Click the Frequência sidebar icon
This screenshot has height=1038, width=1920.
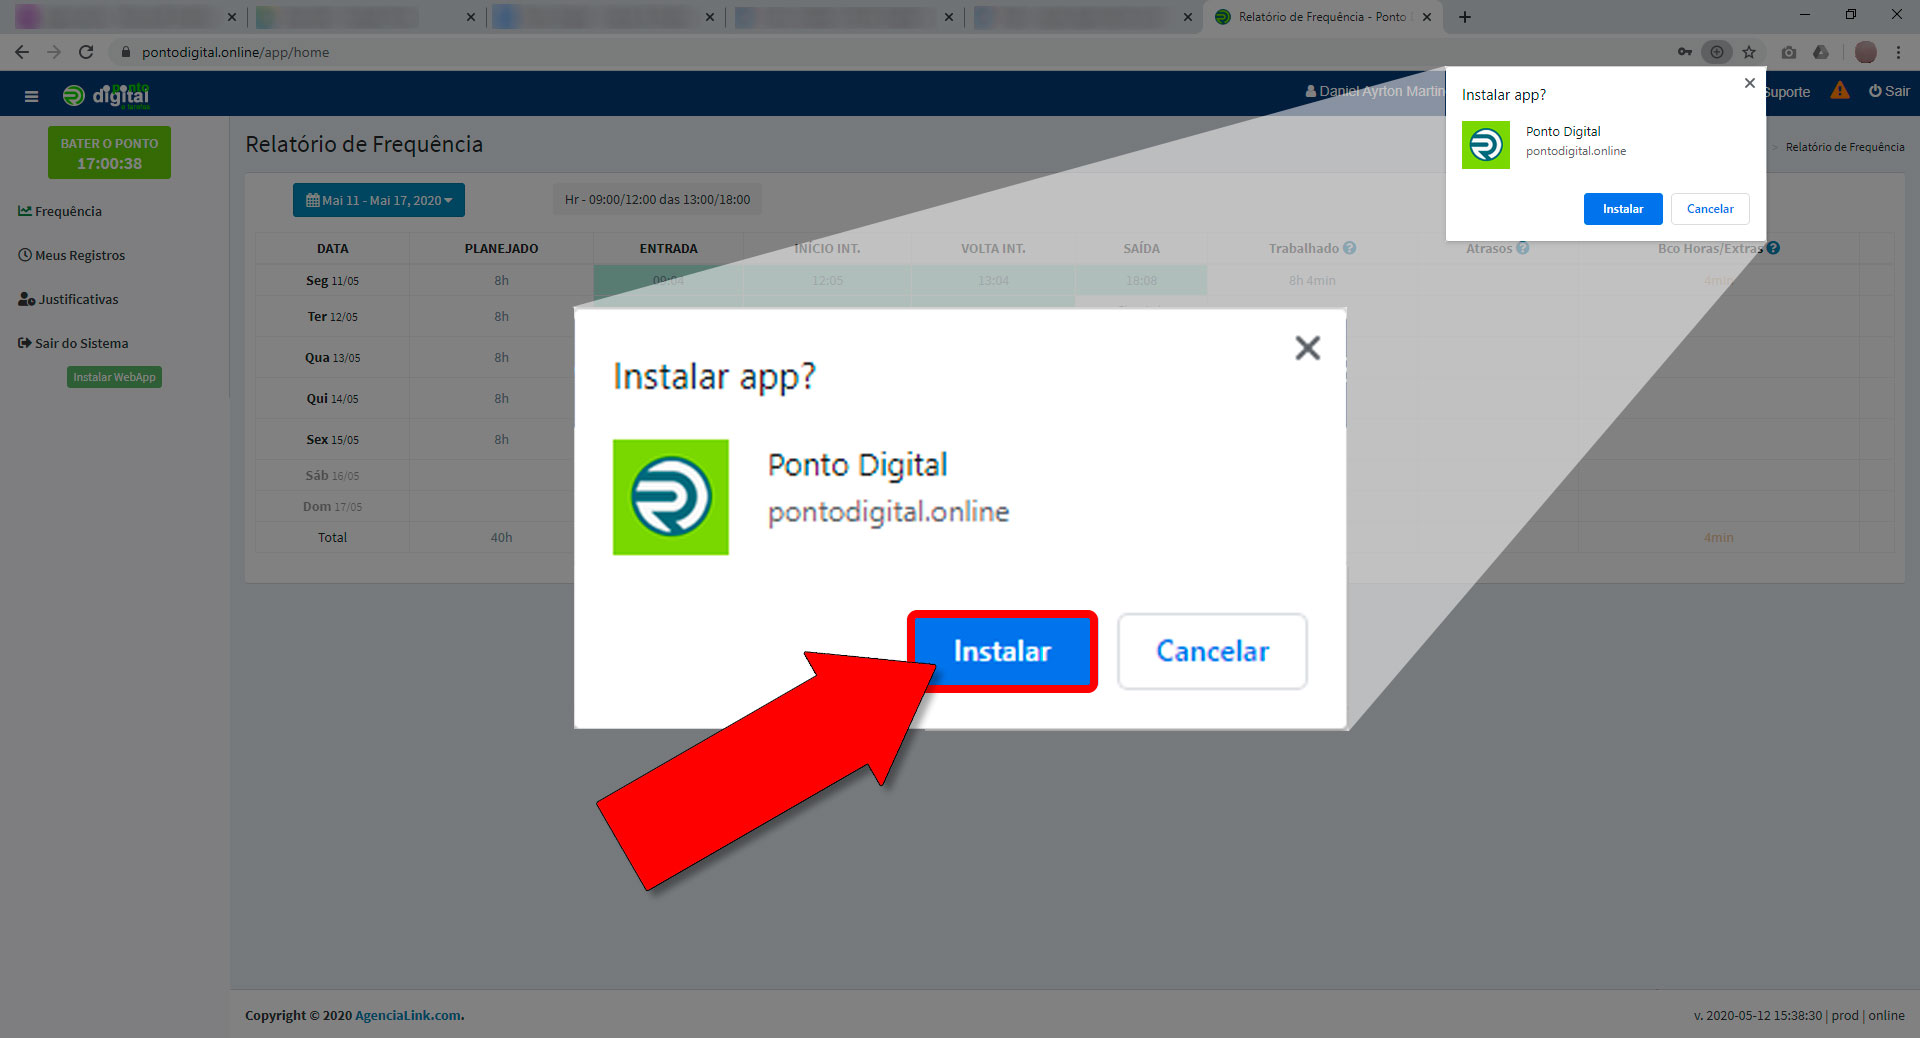tap(25, 211)
